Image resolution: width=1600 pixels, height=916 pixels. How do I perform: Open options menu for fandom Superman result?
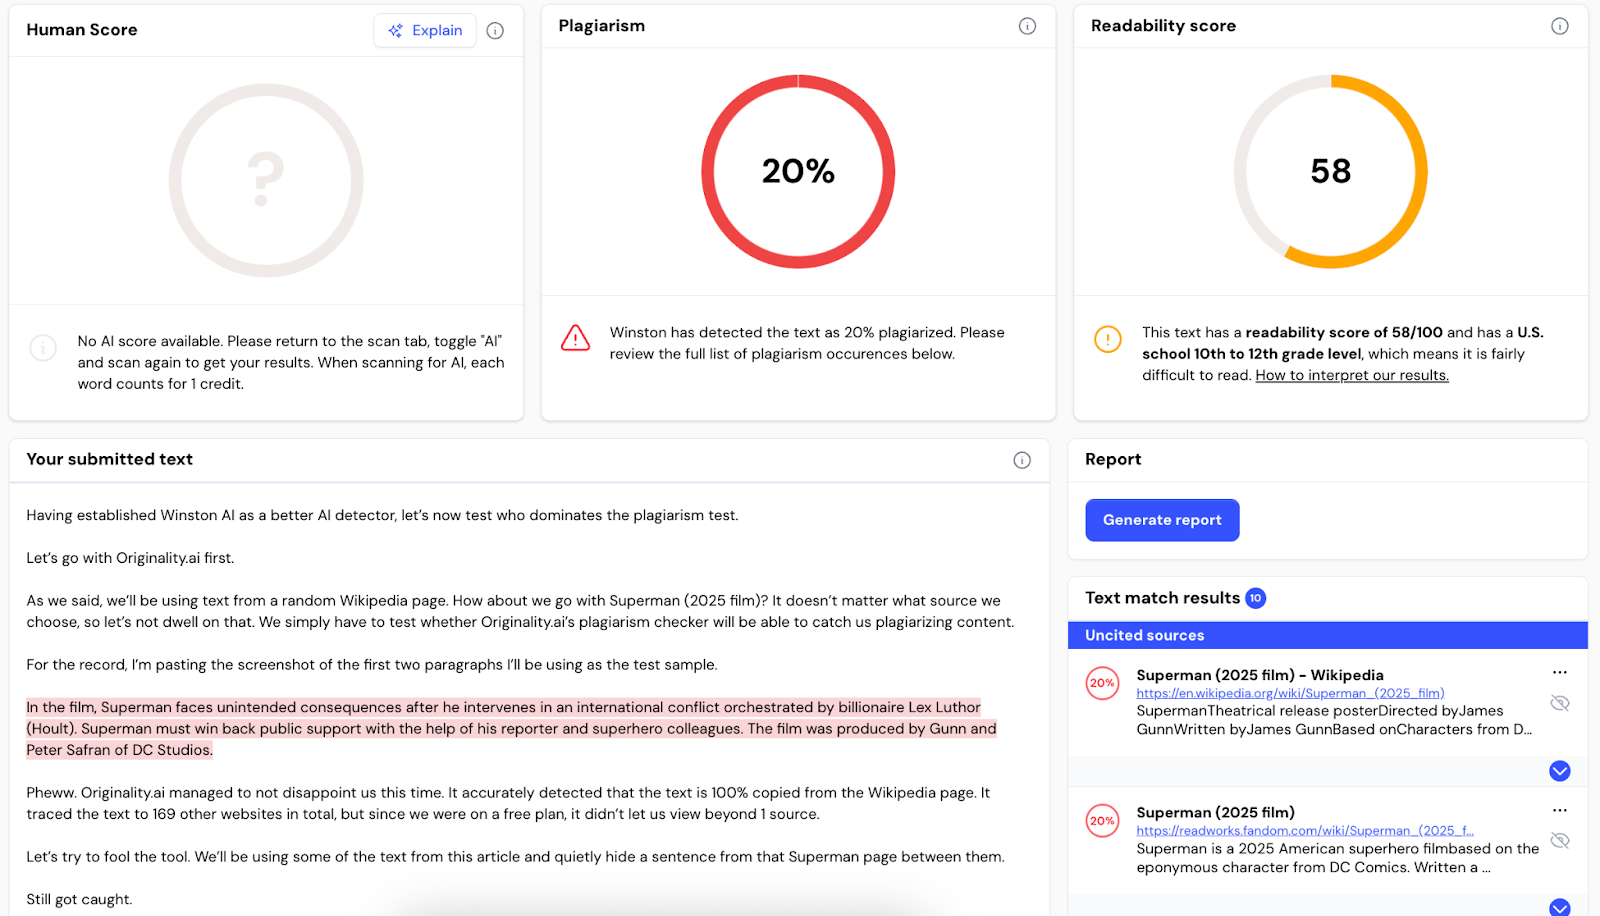(1559, 811)
